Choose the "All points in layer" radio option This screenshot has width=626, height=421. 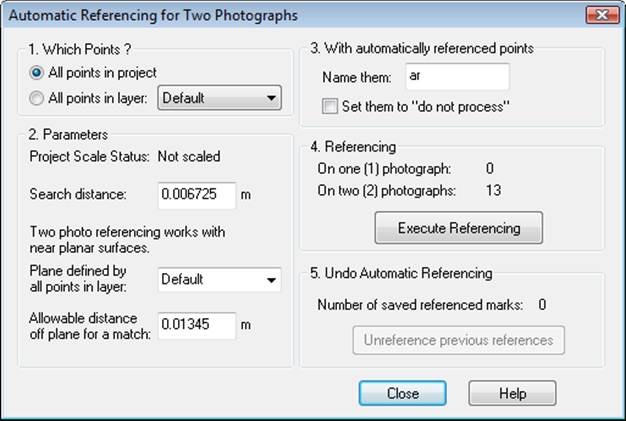tap(37, 98)
